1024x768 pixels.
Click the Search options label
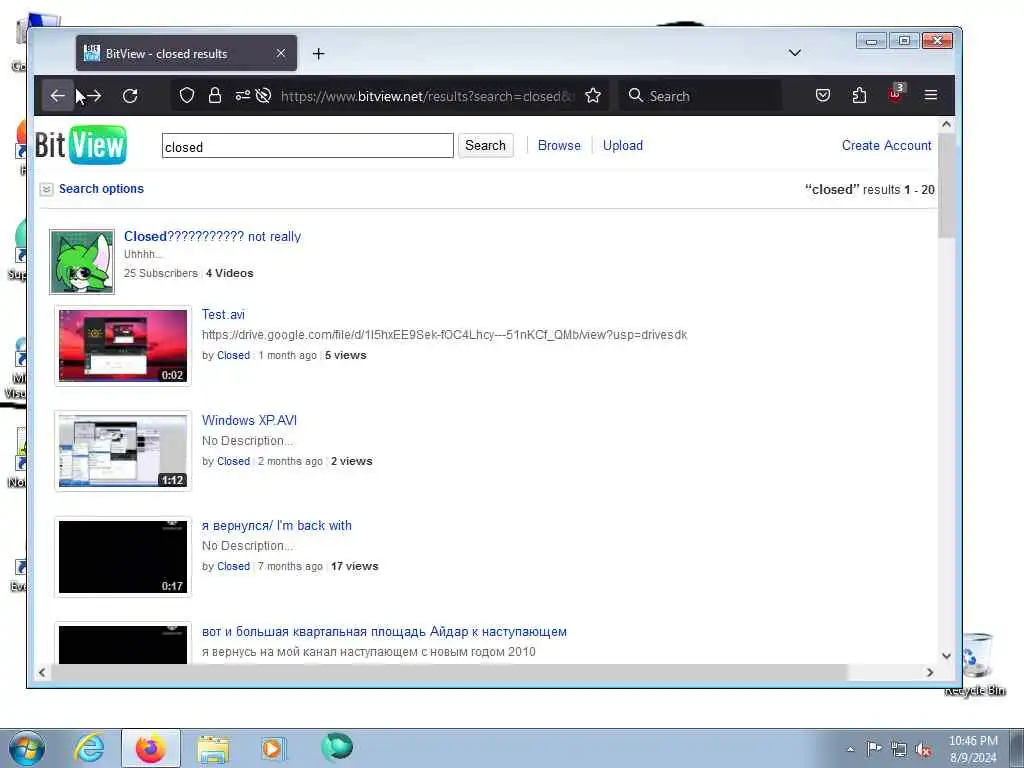101,189
